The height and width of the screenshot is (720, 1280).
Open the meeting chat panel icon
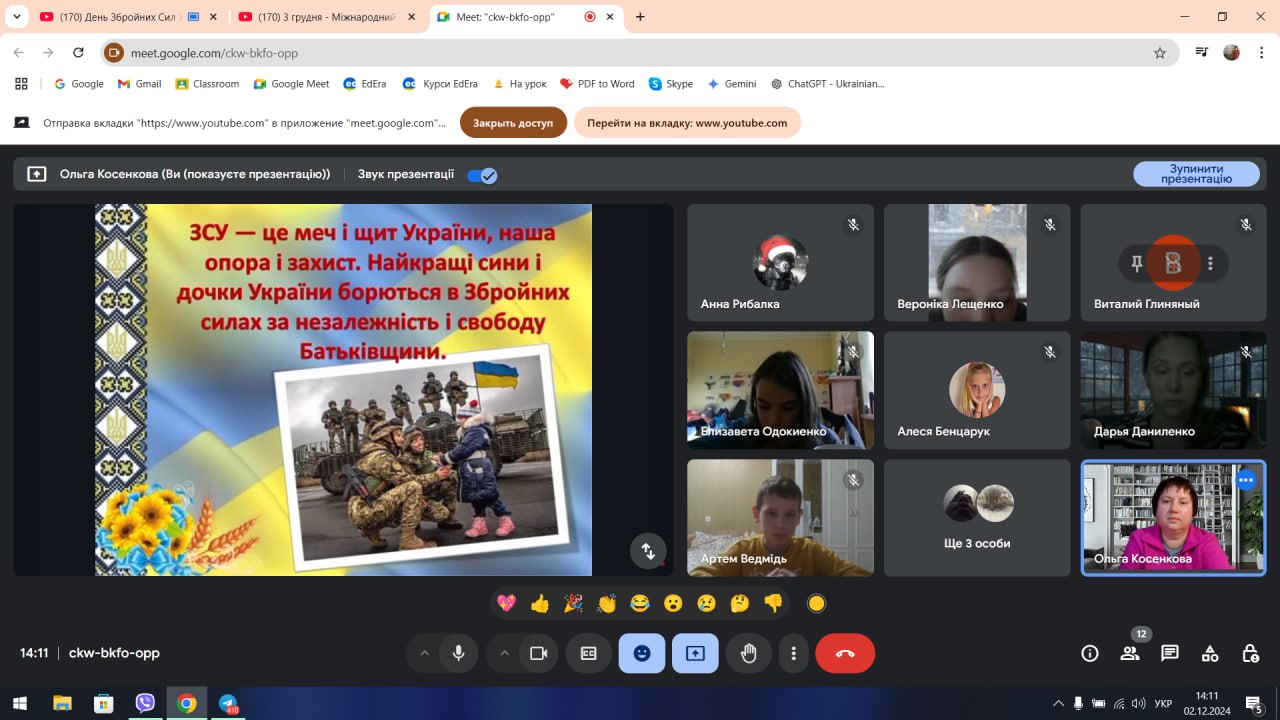pyautogui.click(x=1169, y=653)
